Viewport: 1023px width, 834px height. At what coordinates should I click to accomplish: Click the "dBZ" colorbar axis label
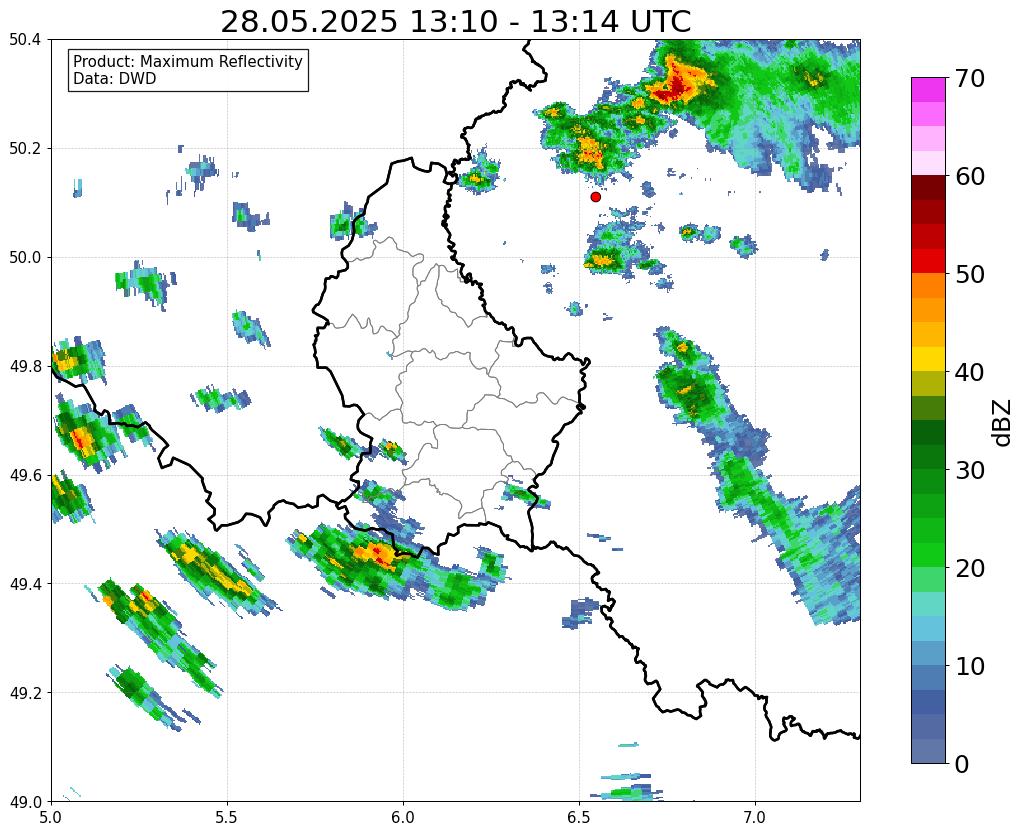point(1003,423)
